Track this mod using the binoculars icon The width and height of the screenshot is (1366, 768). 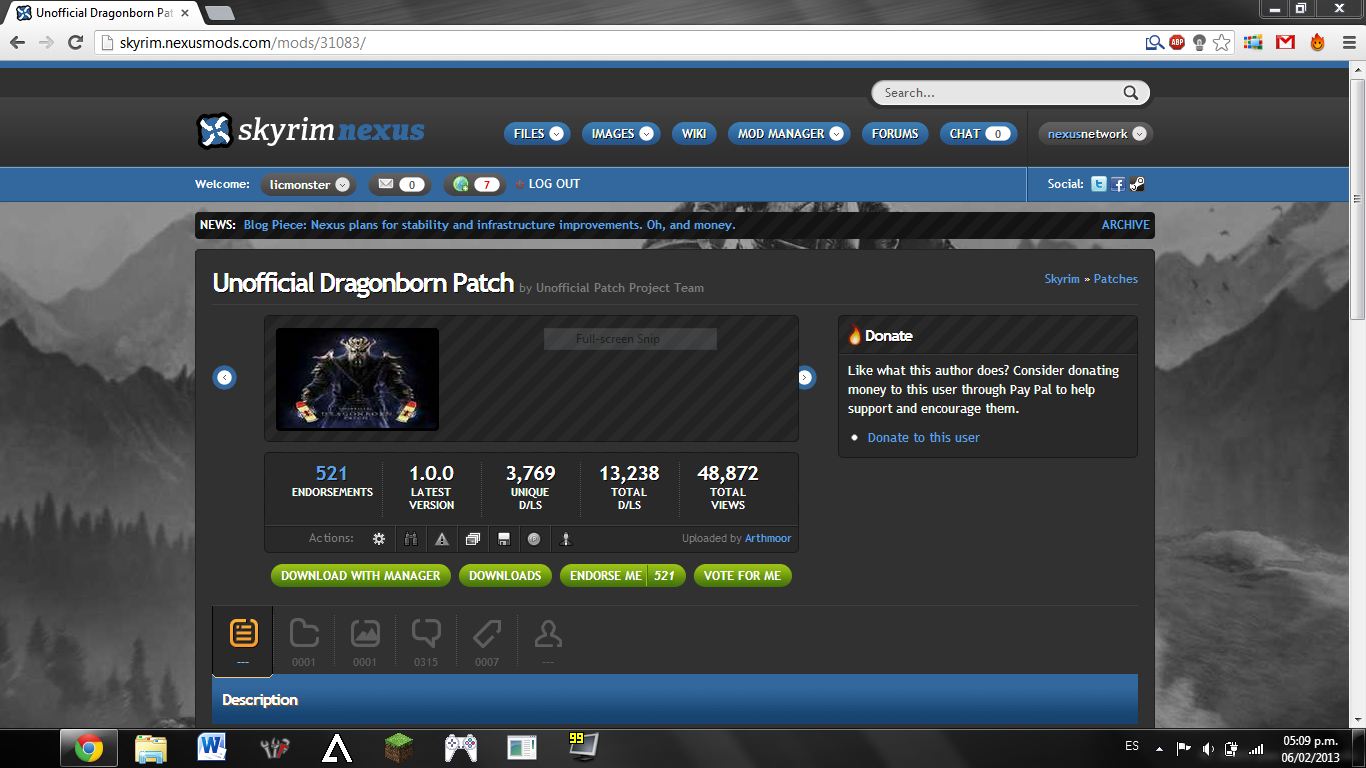tap(410, 538)
